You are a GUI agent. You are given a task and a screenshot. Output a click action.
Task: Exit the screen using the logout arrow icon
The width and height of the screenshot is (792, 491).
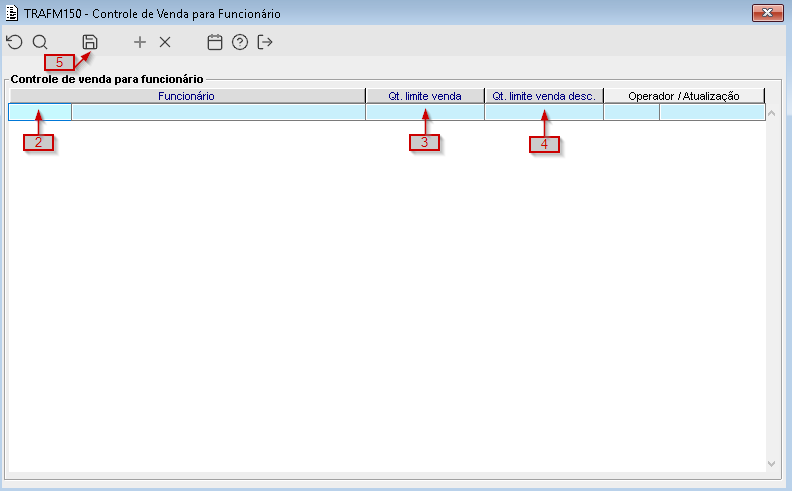click(265, 42)
